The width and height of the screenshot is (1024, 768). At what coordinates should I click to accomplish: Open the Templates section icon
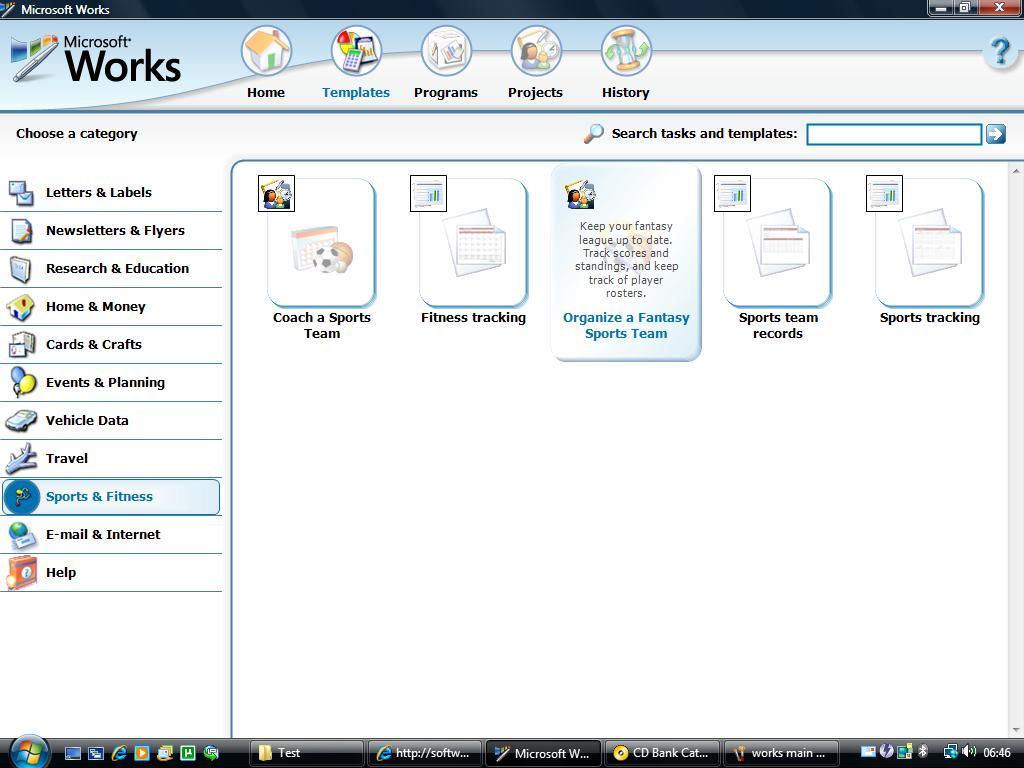[356, 50]
